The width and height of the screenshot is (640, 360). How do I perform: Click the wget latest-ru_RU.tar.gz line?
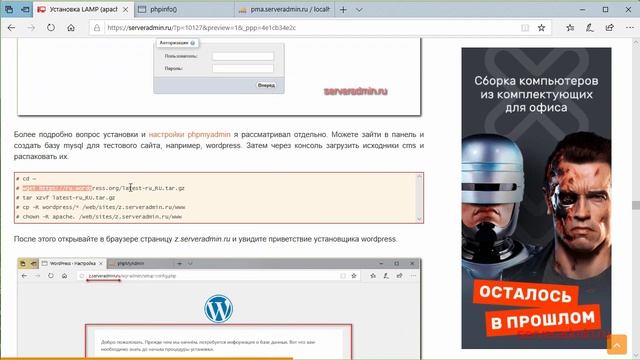click(100, 188)
